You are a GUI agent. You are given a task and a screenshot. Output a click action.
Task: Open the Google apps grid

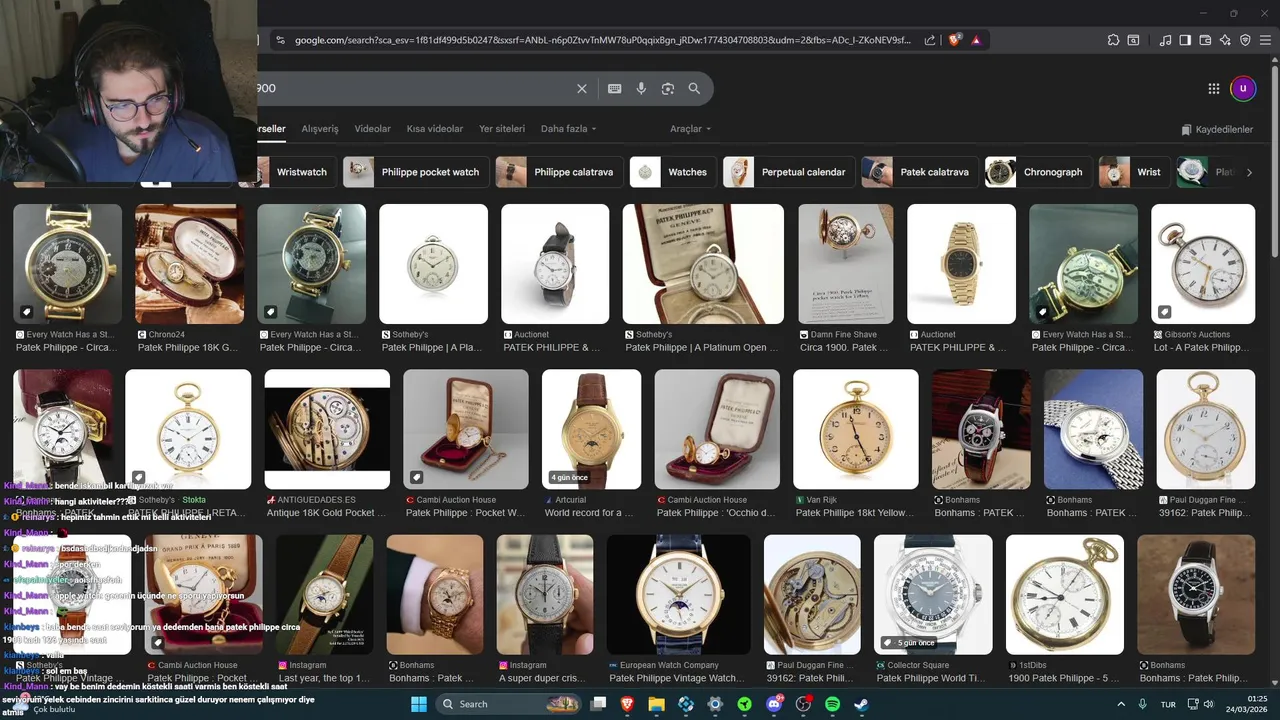[1214, 88]
